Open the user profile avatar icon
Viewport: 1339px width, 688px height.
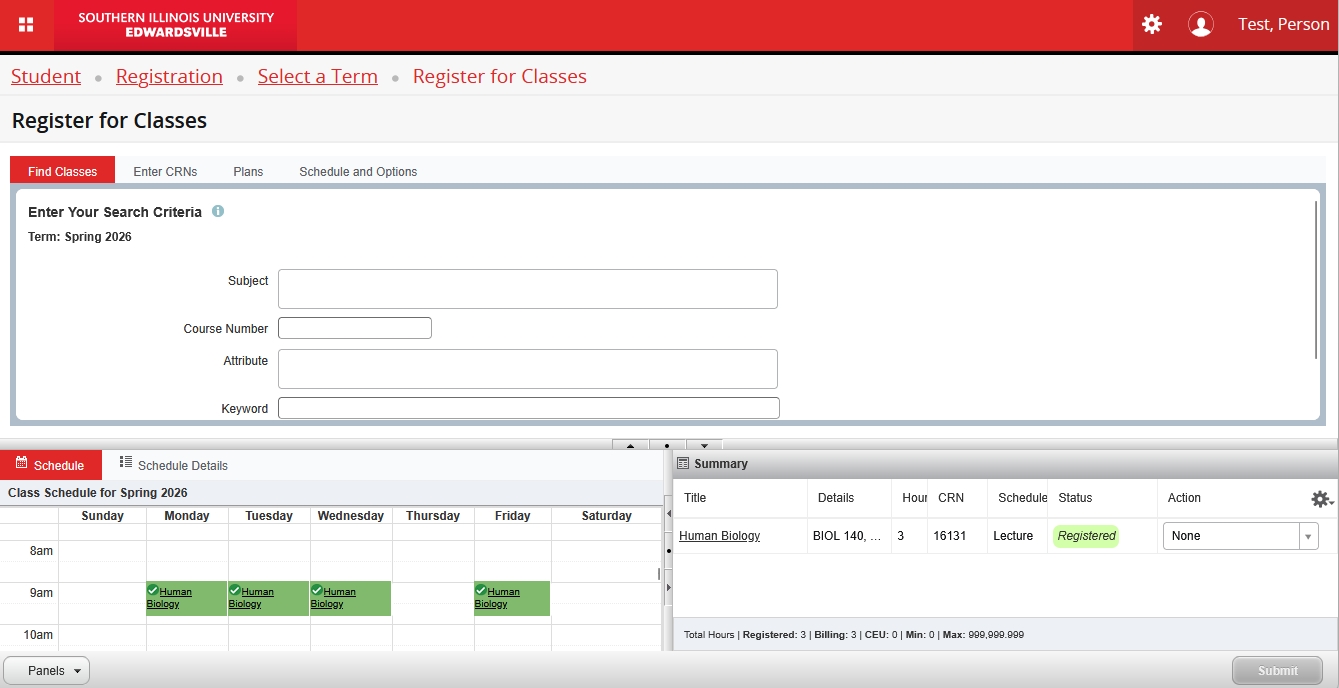coord(1200,25)
